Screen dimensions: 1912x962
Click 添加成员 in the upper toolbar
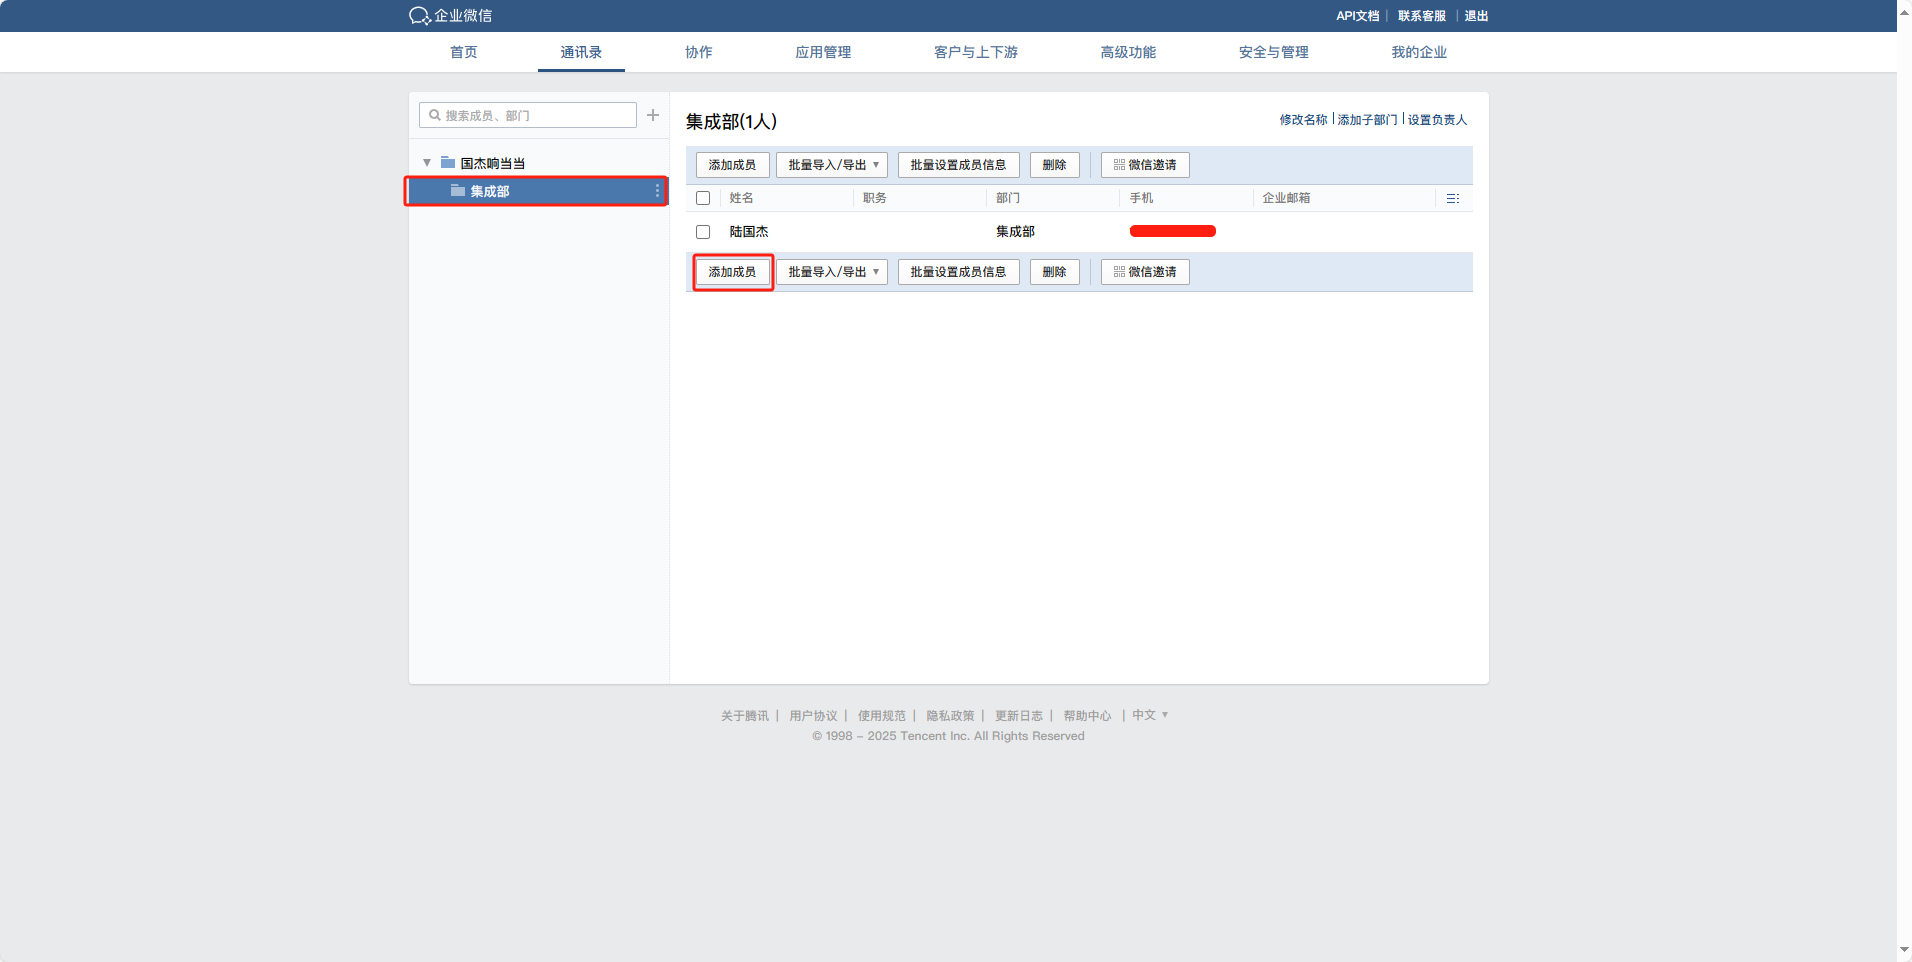[x=733, y=165]
